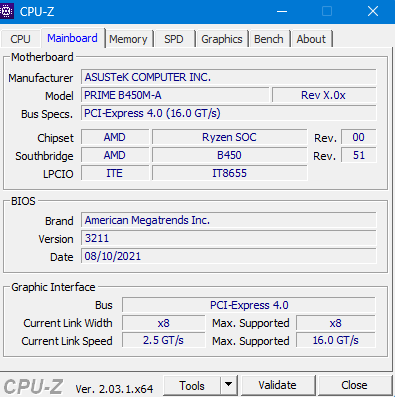The width and height of the screenshot is (395, 397).
Task: Minimize the CPU-Z window
Action: pyautogui.click(x=282, y=12)
